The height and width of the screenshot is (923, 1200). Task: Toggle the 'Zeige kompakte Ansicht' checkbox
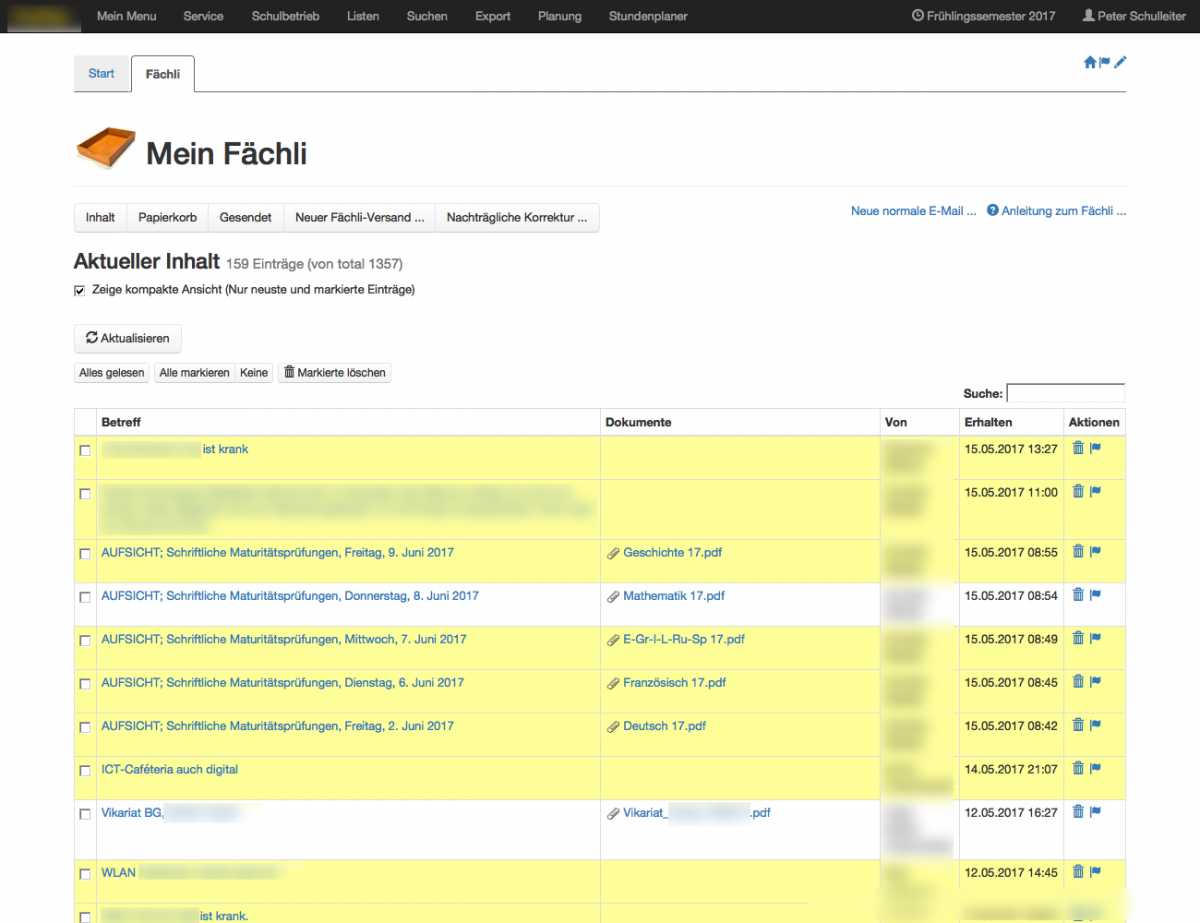coord(80,290)
